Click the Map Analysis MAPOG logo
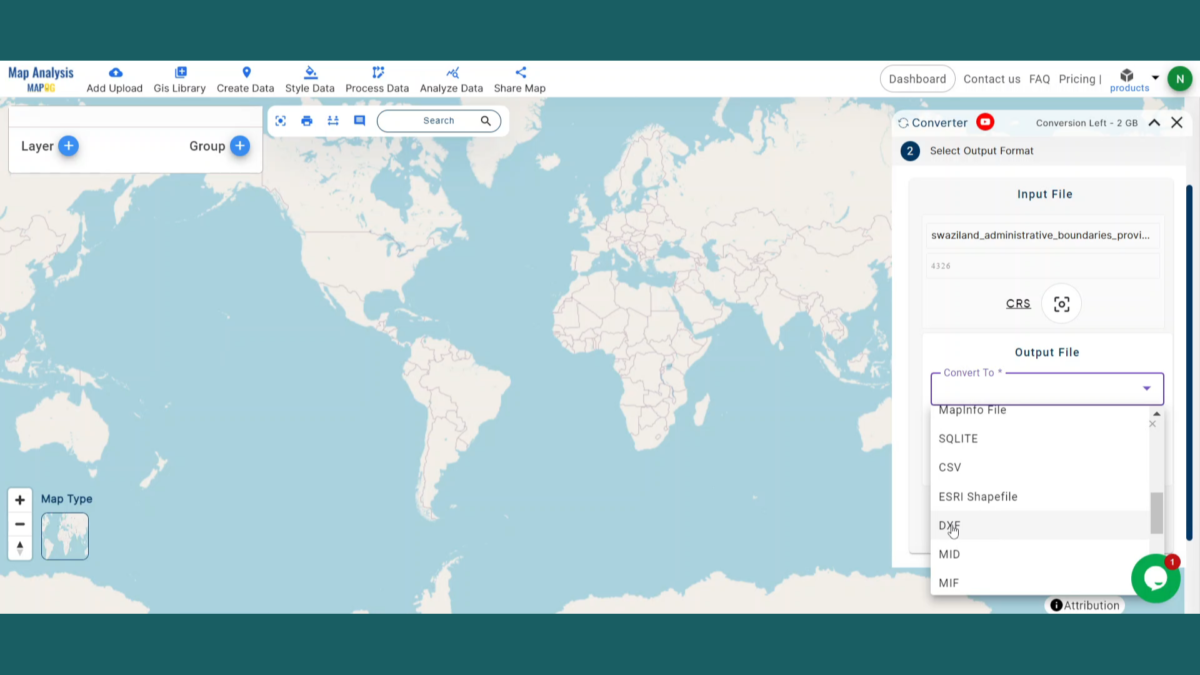Image resolution: width=1200 pixels, height=675 pixels. pyautogui.click(x=41, y=79)
